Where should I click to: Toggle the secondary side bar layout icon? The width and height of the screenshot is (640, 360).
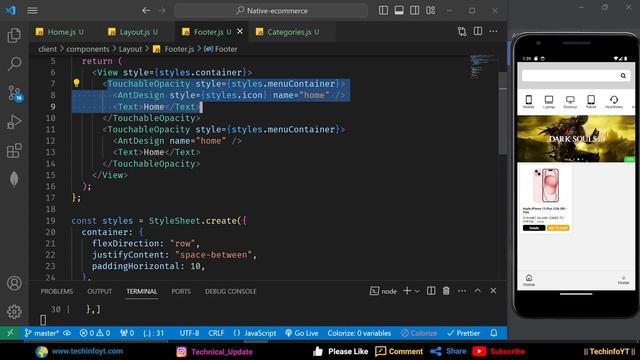click(x=414, y=10)
